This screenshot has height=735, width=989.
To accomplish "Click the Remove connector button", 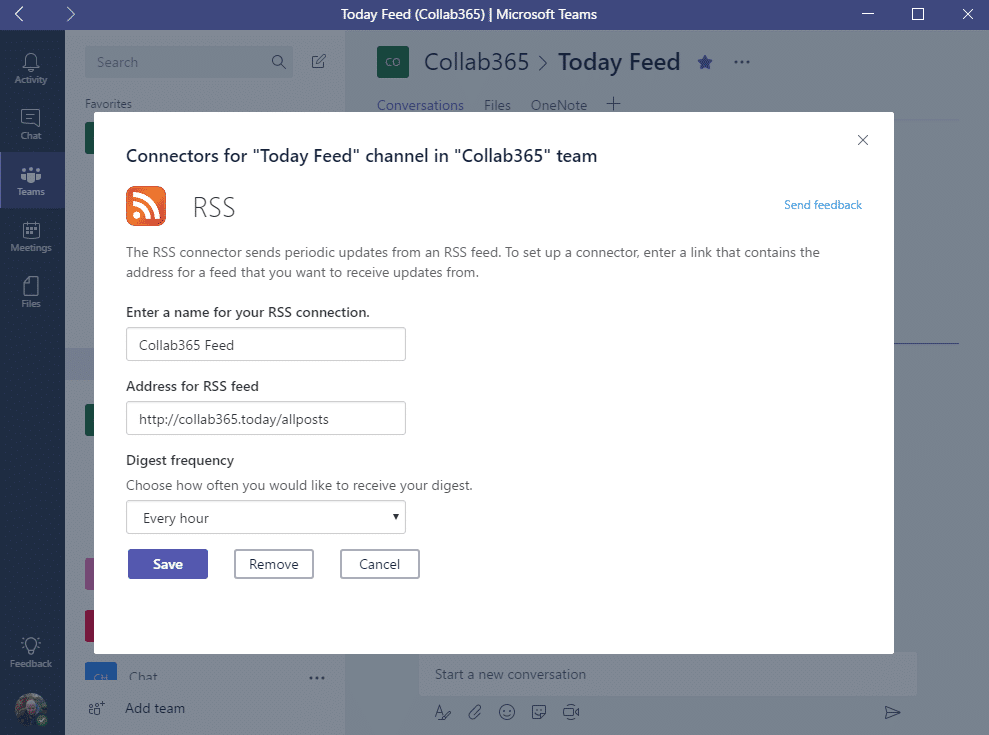I will point(274,564).
